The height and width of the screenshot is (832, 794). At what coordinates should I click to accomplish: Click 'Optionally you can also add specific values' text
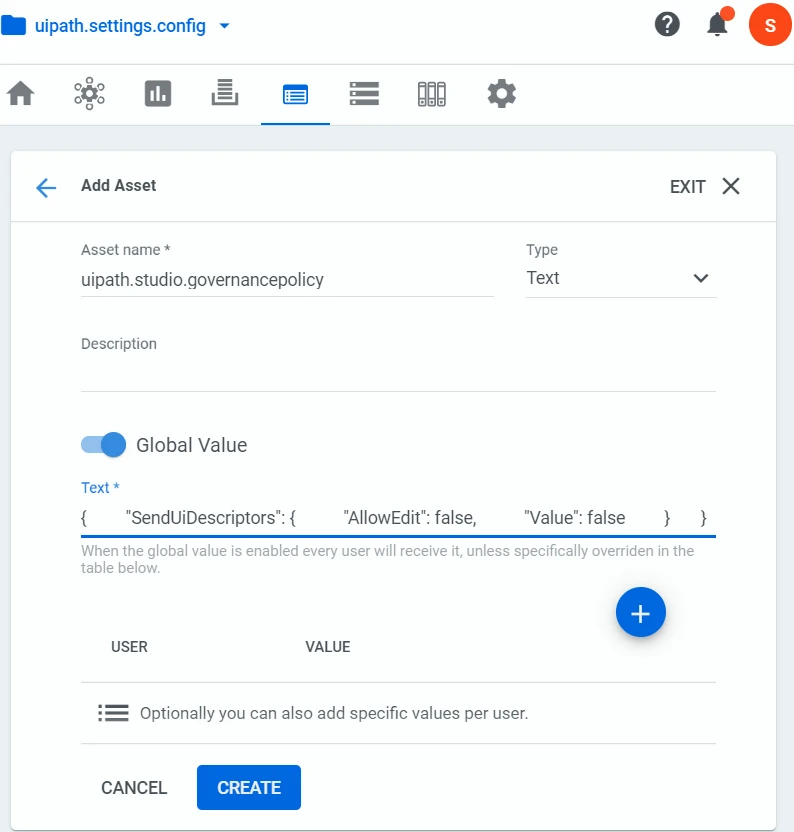point(334,713)
